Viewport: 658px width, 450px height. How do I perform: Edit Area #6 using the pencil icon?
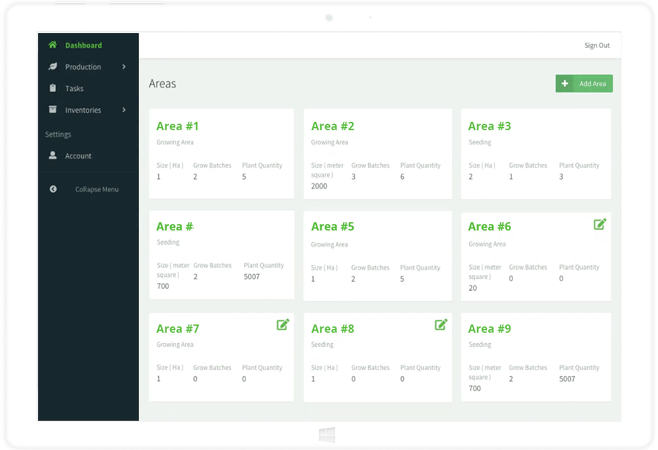[600, 225]
